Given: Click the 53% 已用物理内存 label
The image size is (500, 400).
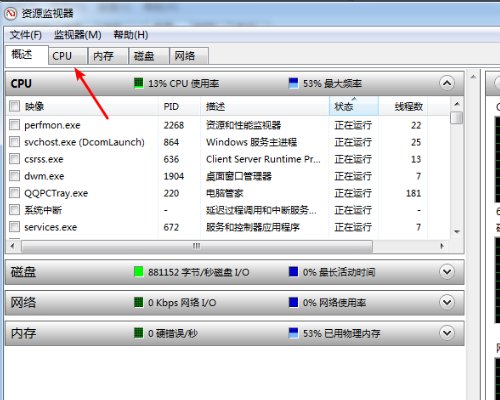Looking at the screenshot, I should [341, 333].
